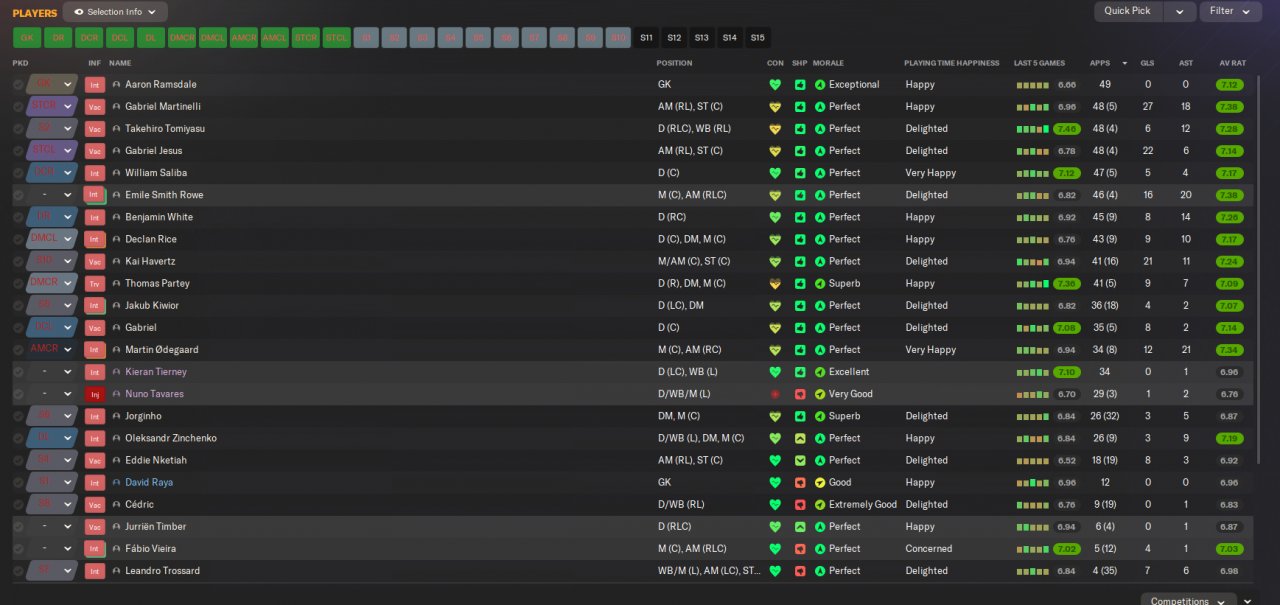
Task: Toggle picked checkmark for Jorginho
Action: coord(18,416)
